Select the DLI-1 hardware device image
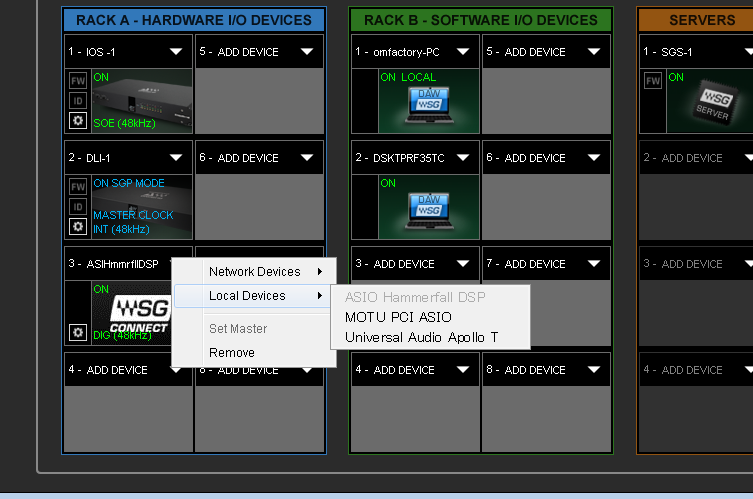Screen dimensions: 753x499 pyautogui.click(x=142, y=207)
